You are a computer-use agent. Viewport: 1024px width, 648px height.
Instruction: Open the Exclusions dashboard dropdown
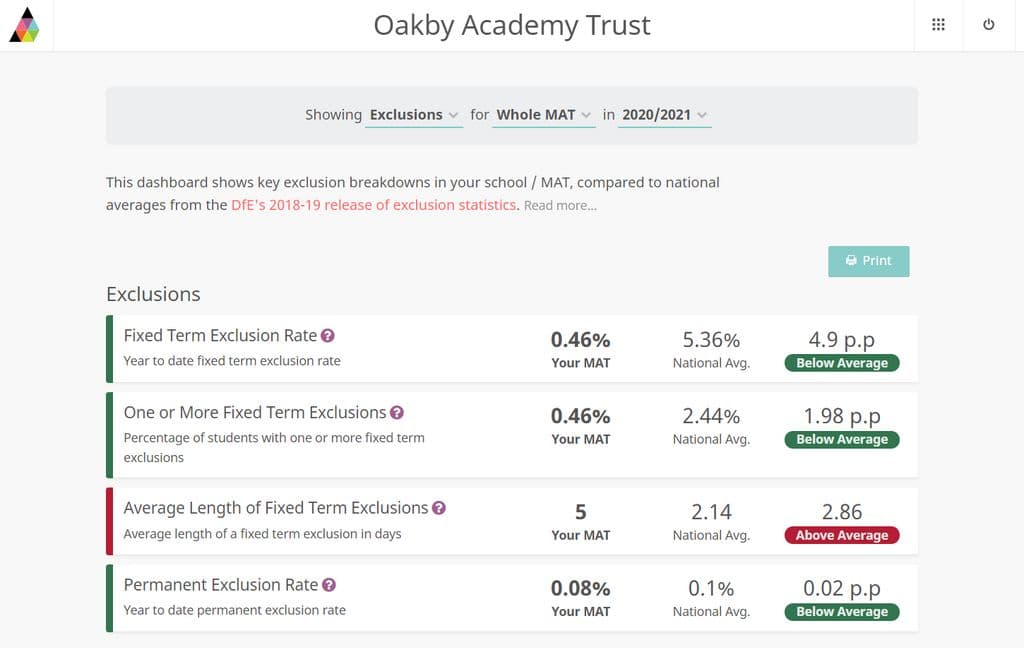tap(414, 115)
